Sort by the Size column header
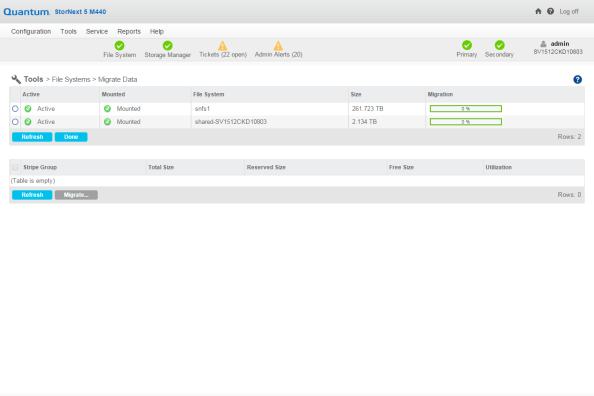Viewport: 594px width, 396px height. [356, 94]
